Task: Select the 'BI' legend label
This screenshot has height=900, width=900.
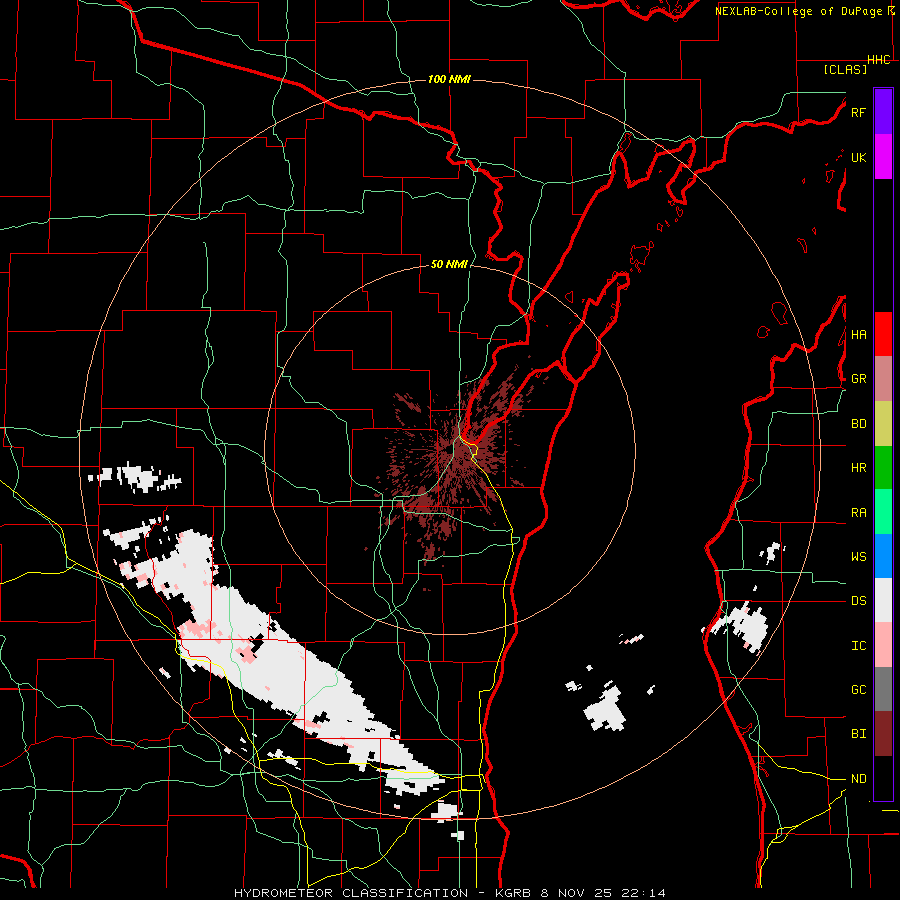Action: (x=858, y=734)
